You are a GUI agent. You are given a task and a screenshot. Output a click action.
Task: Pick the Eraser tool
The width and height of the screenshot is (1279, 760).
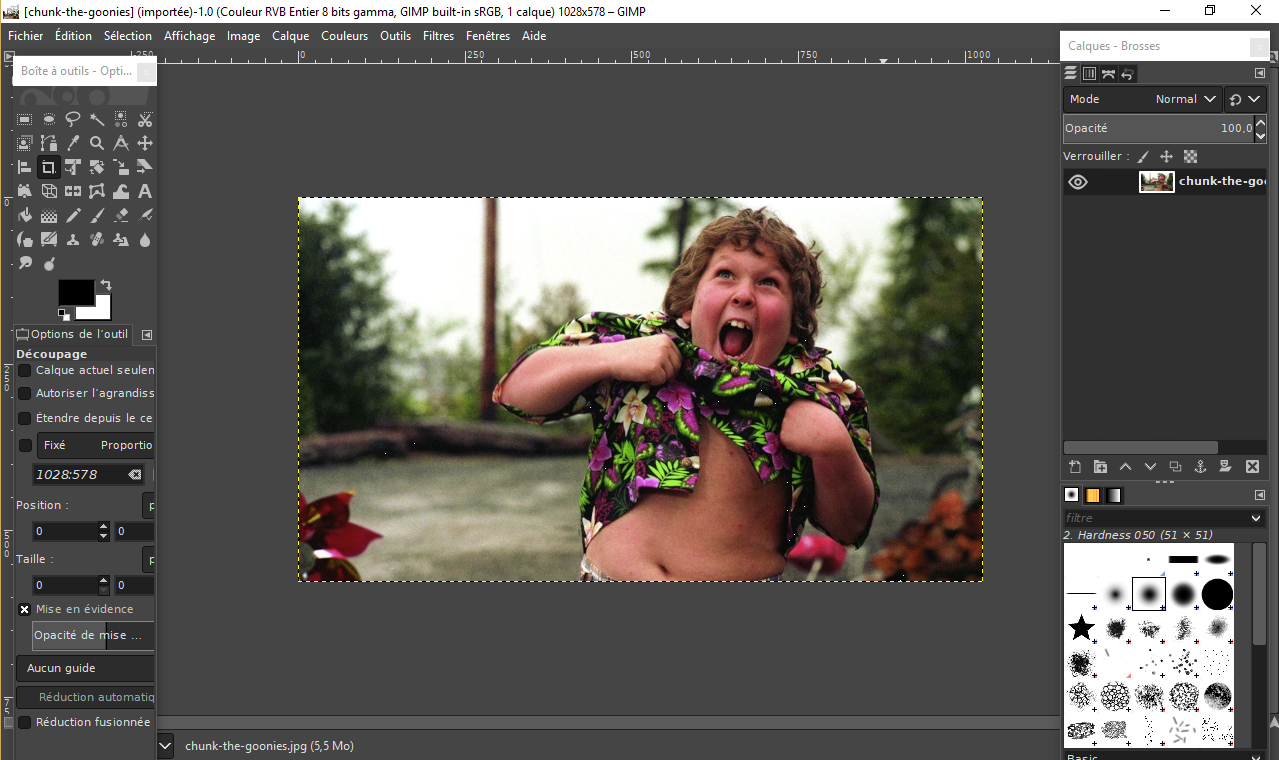coord(121,215)
